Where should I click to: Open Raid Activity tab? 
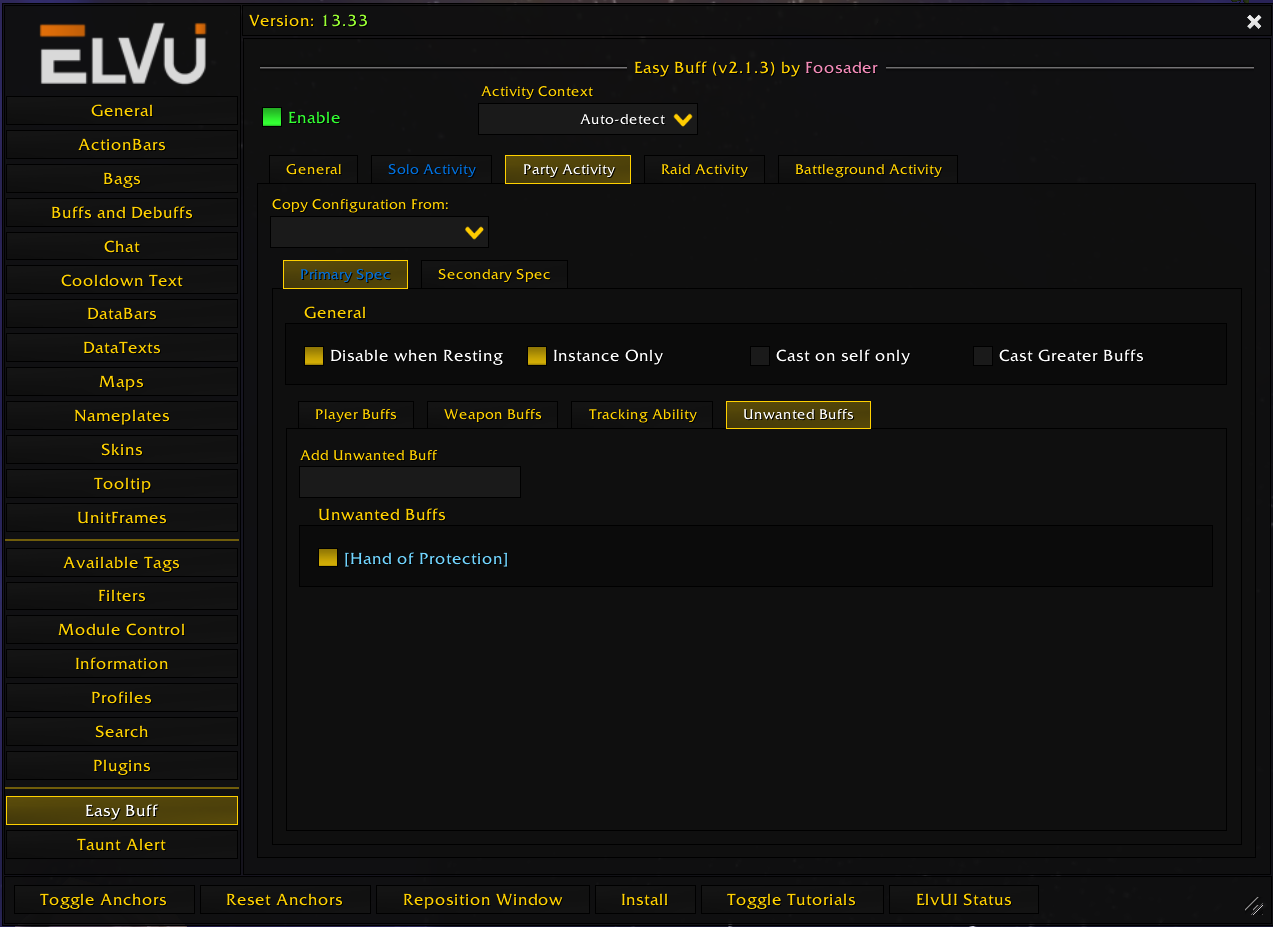coord(704,169)
